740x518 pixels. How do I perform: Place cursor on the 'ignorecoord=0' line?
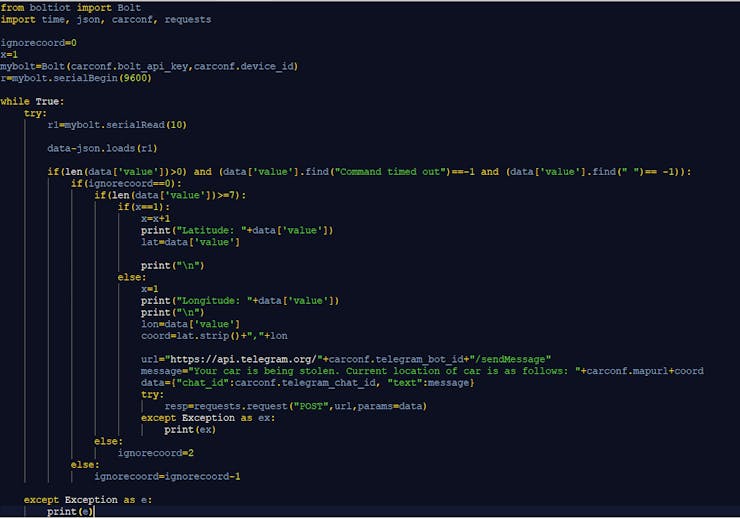pyautogui.click(x=38, y=43)
